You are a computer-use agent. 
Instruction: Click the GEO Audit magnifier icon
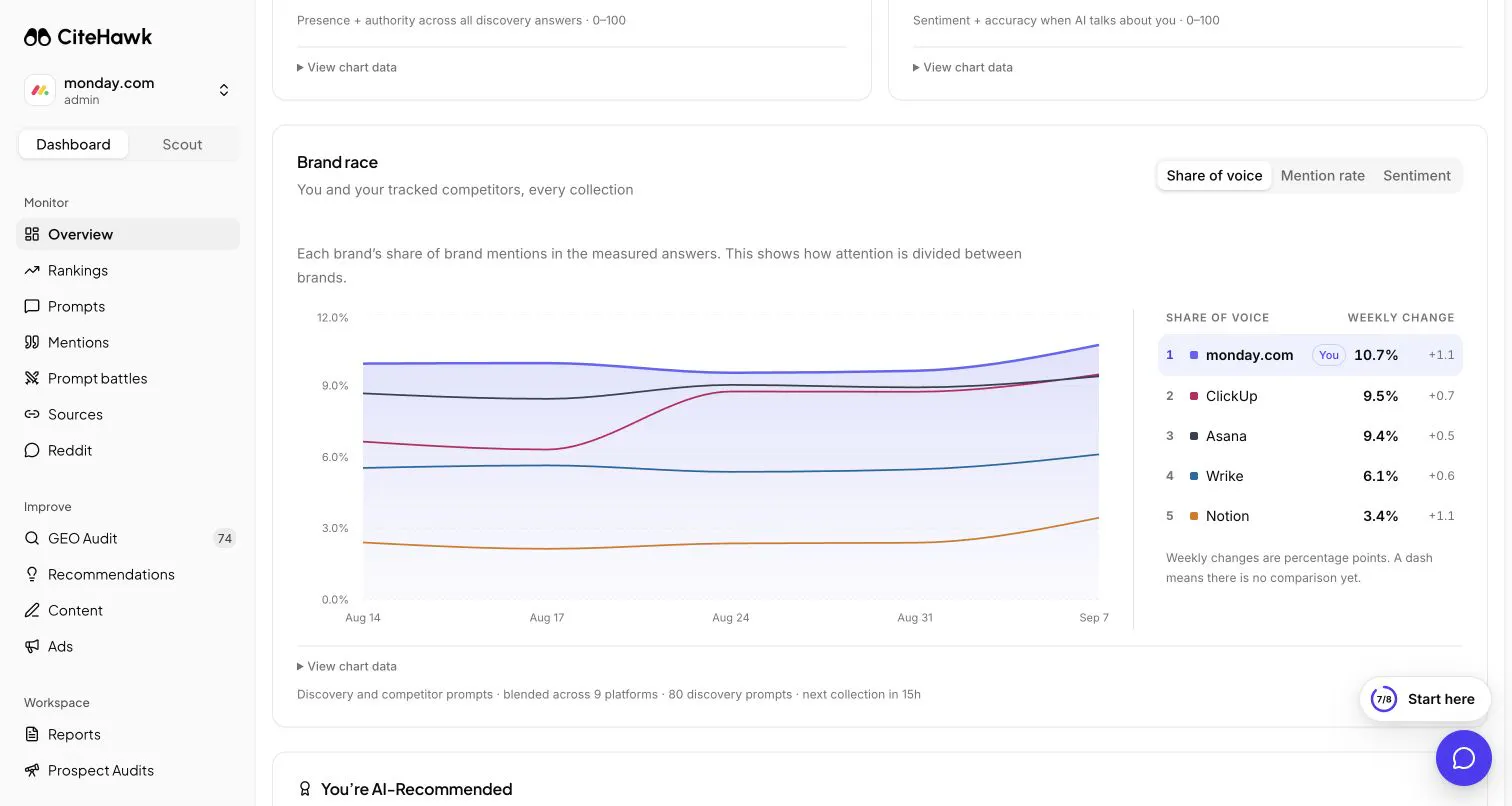coord(32,538)
